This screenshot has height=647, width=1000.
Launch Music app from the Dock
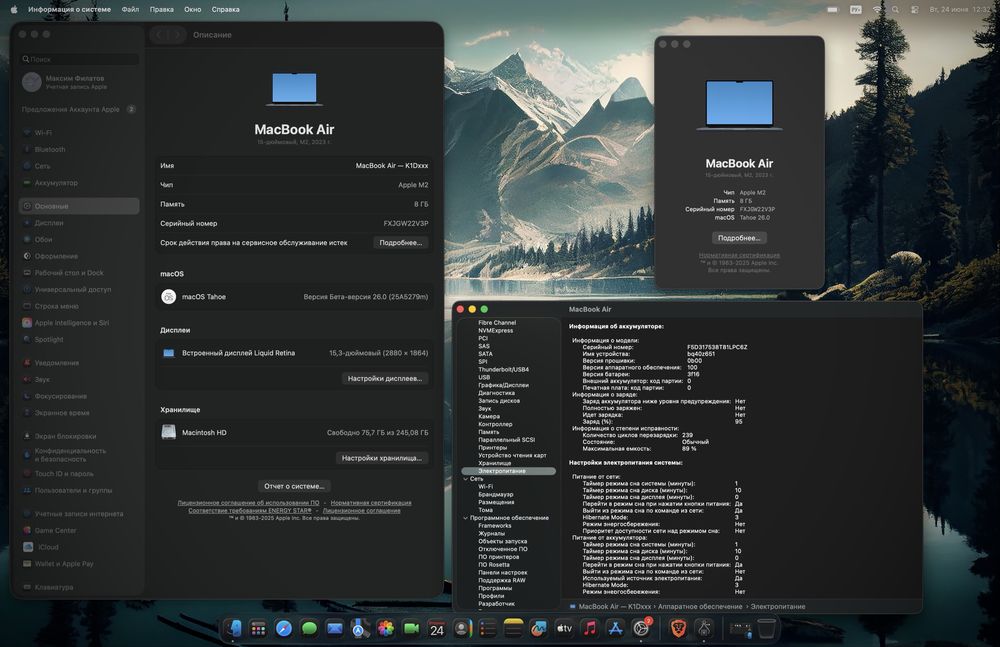coord(590,628)
